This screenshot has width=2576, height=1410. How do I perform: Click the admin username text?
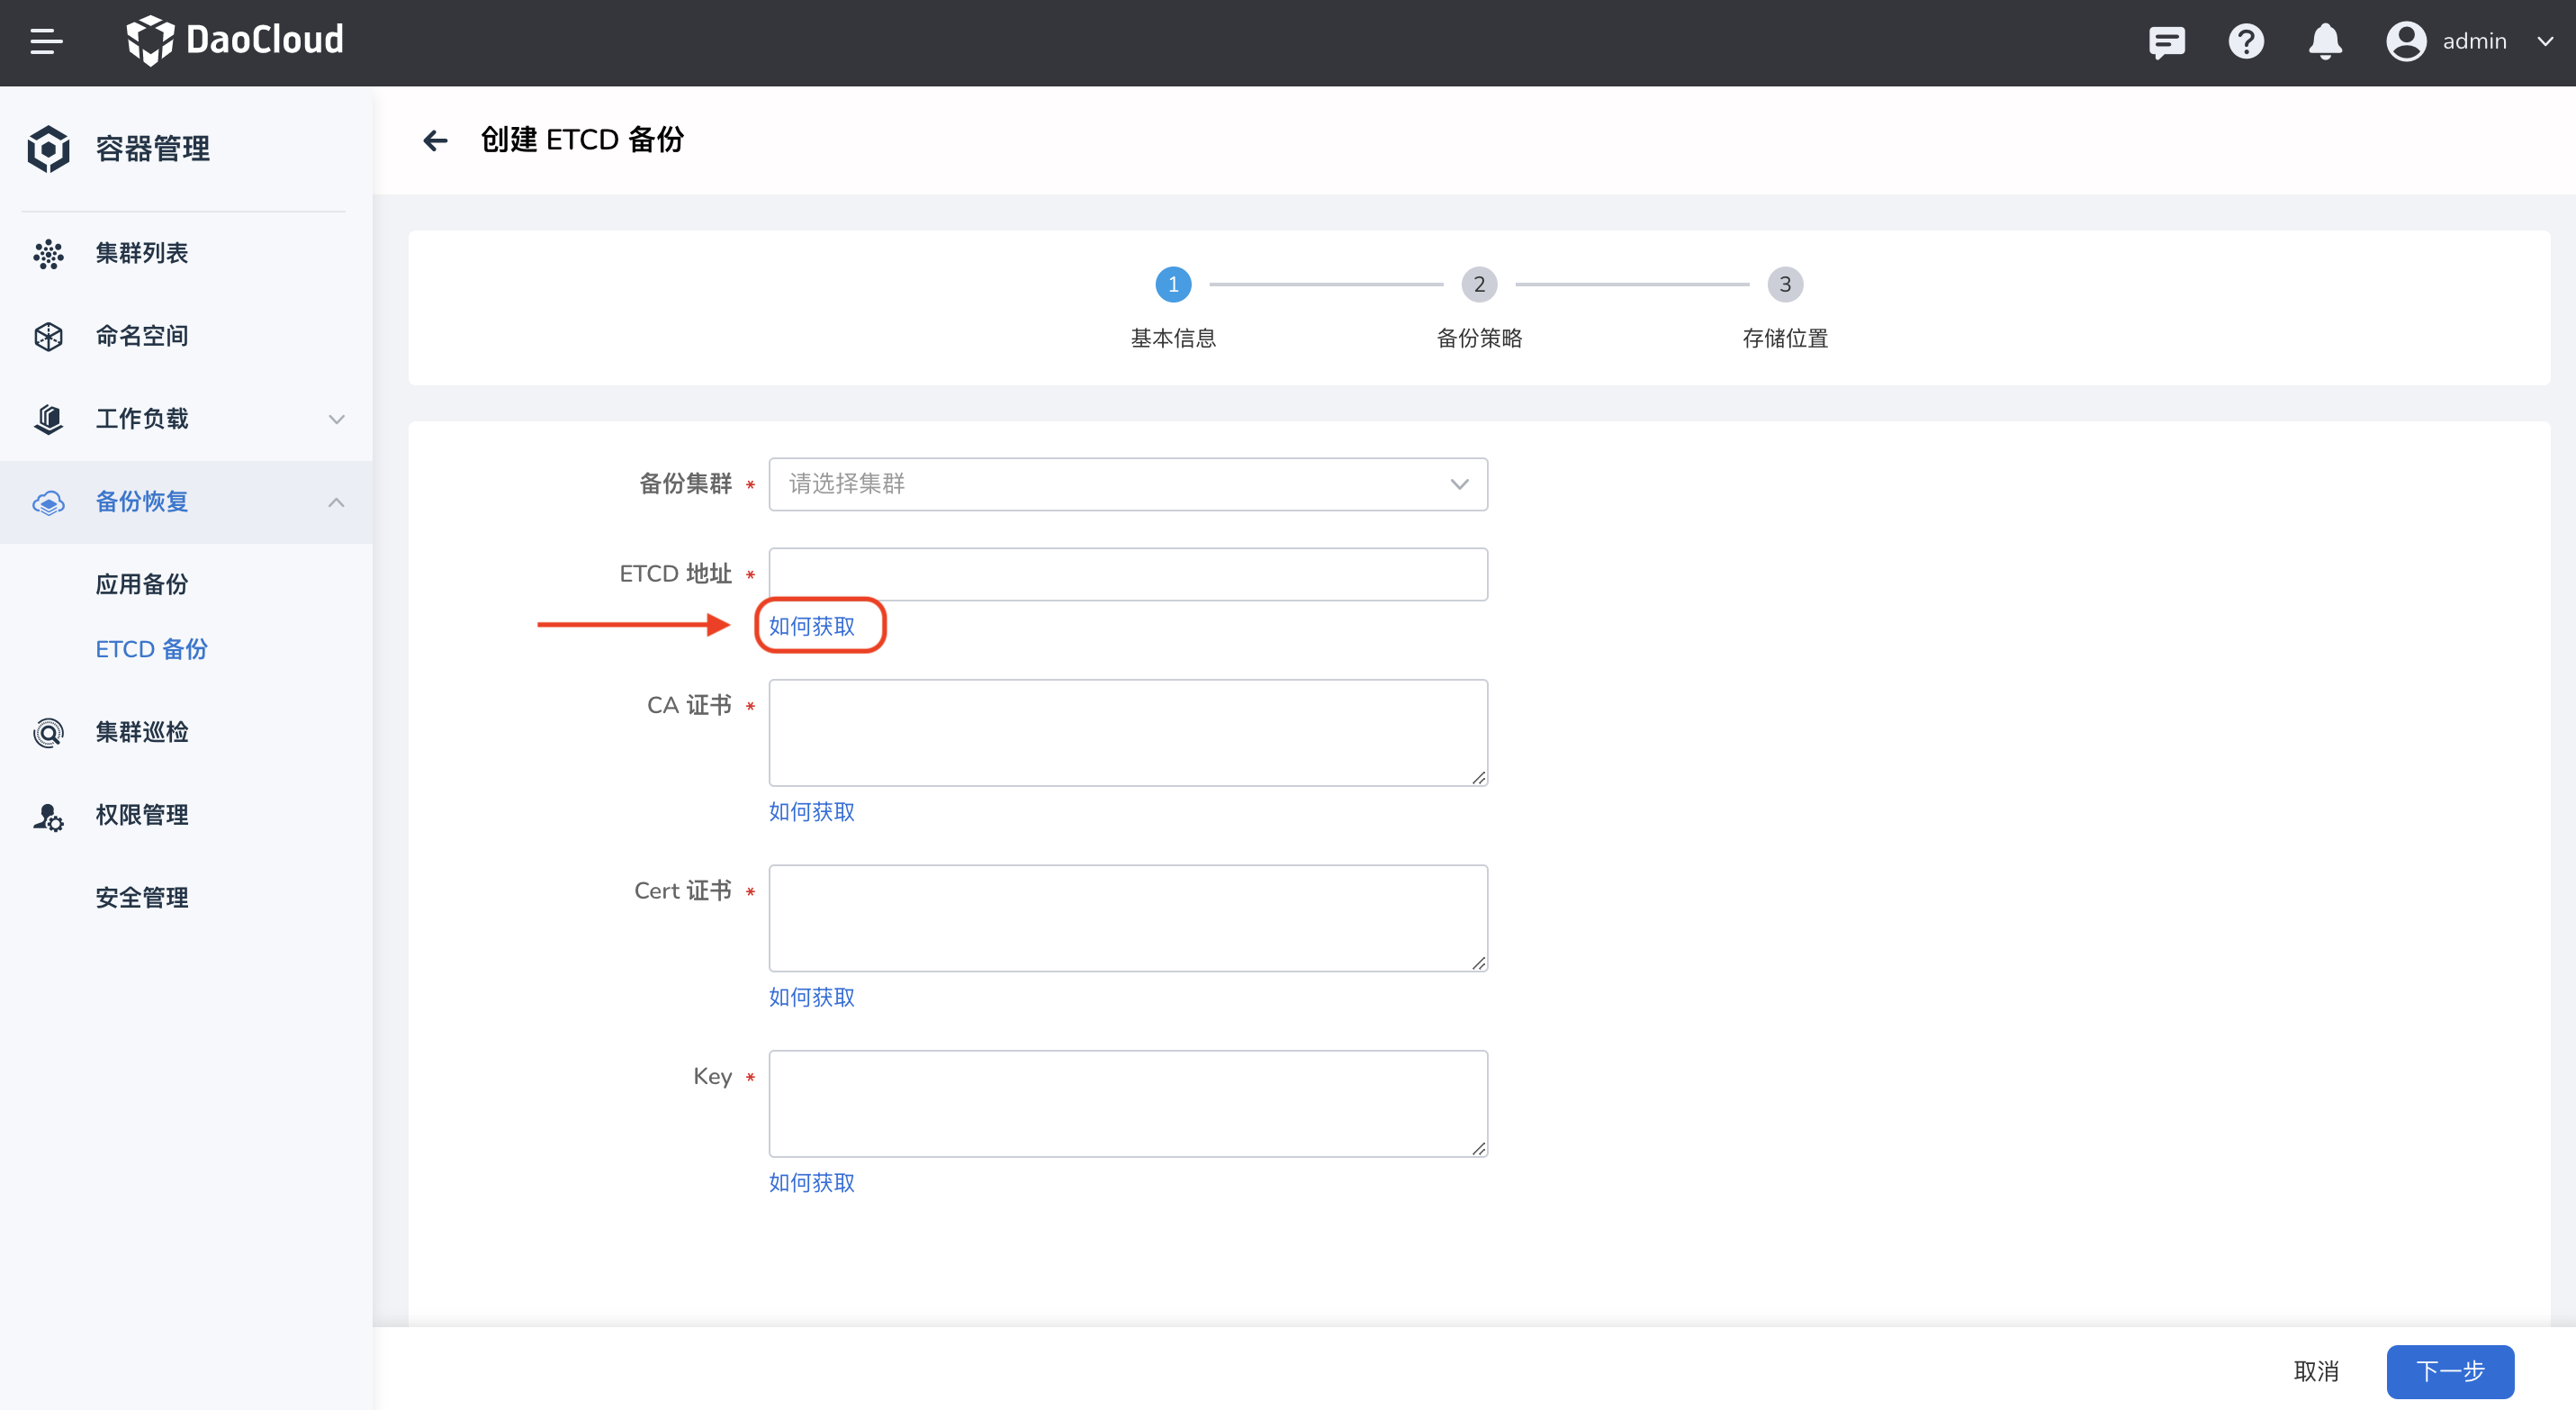pos(2474,42)
